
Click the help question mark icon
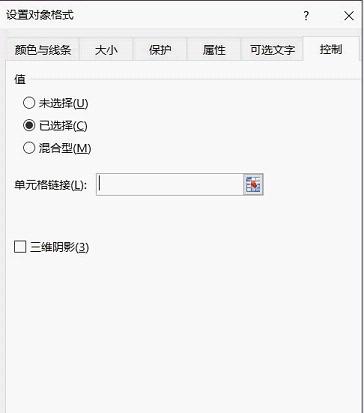[x=306, y=16]
